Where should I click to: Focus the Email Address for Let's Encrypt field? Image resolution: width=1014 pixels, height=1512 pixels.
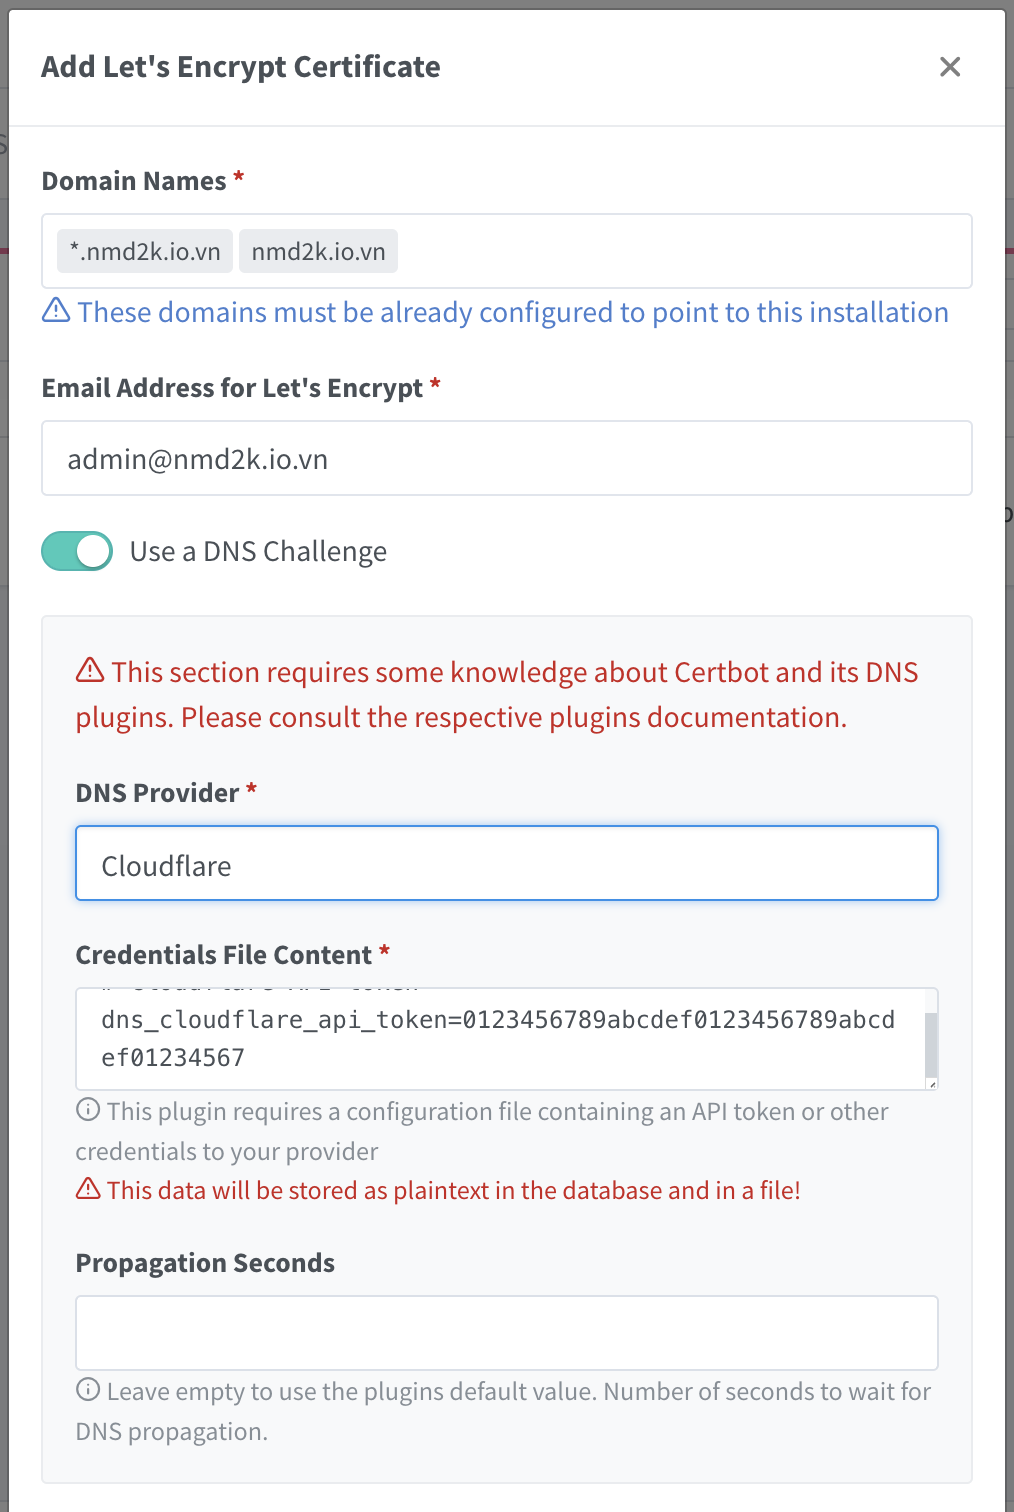point(506,459)
